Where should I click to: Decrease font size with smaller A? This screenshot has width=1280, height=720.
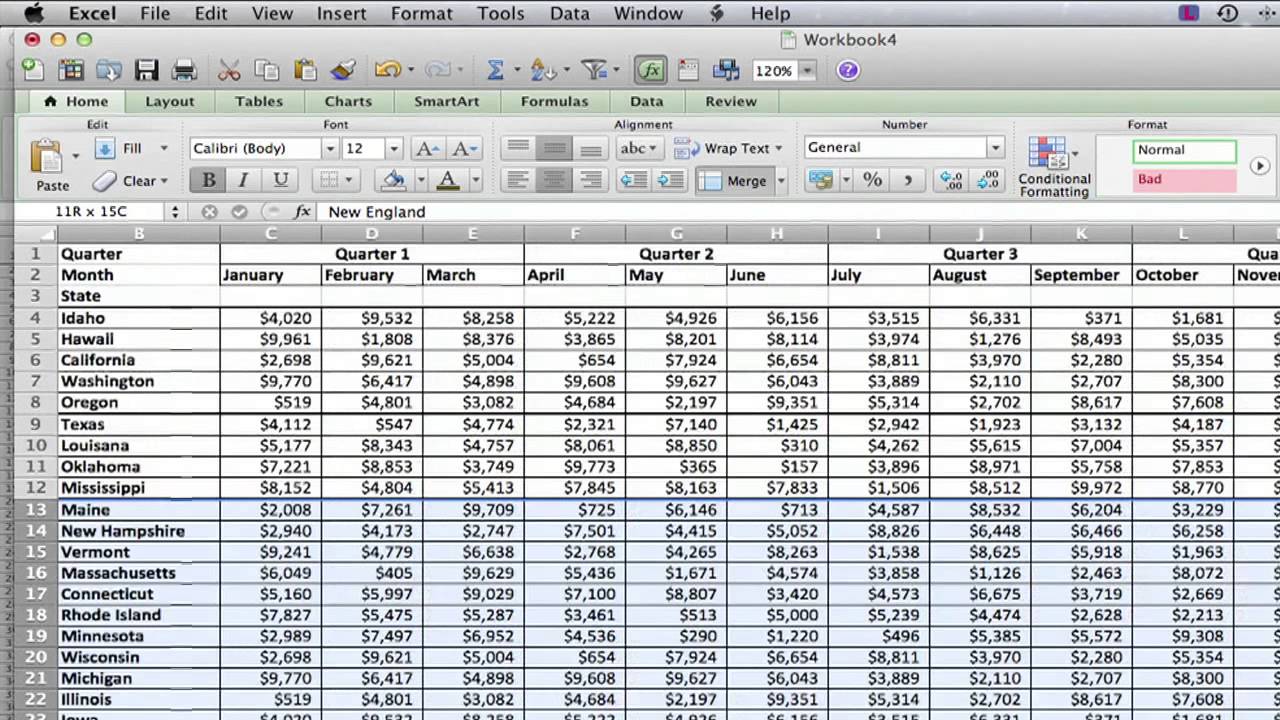(x=464, y=148)
